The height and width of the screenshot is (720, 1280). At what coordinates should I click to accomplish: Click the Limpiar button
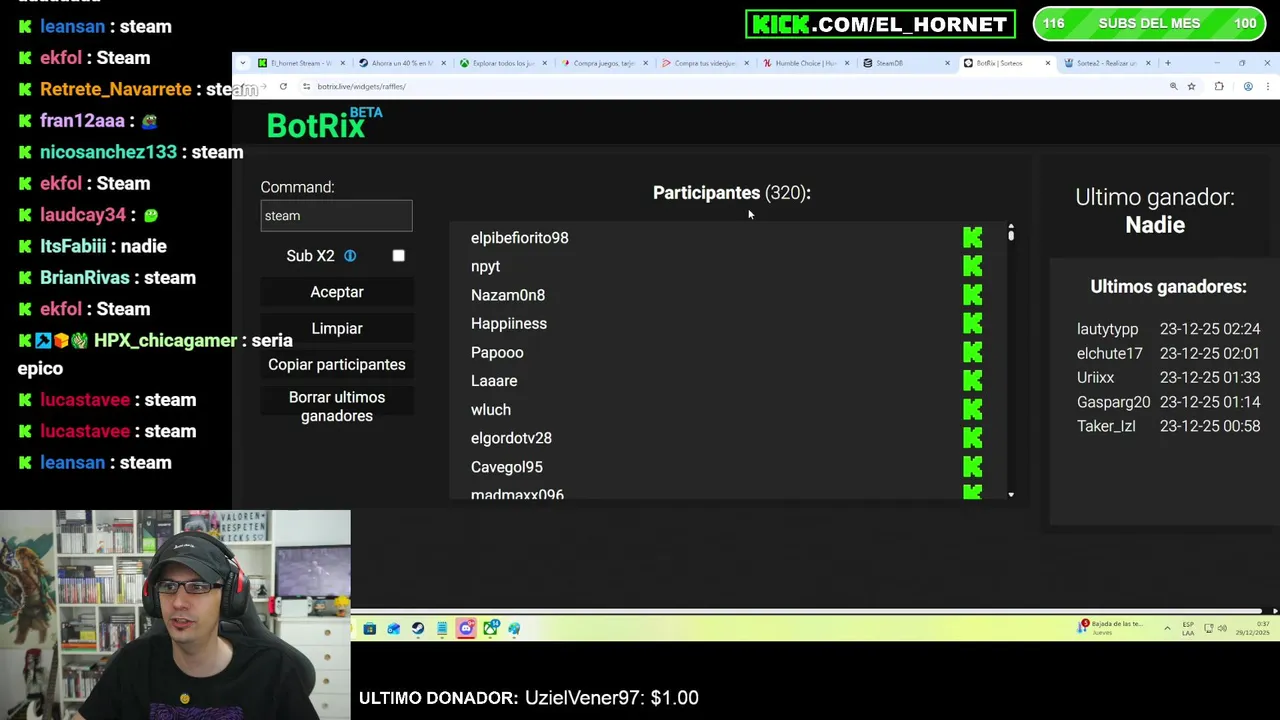pyautogui.click(x=337, y=328)
